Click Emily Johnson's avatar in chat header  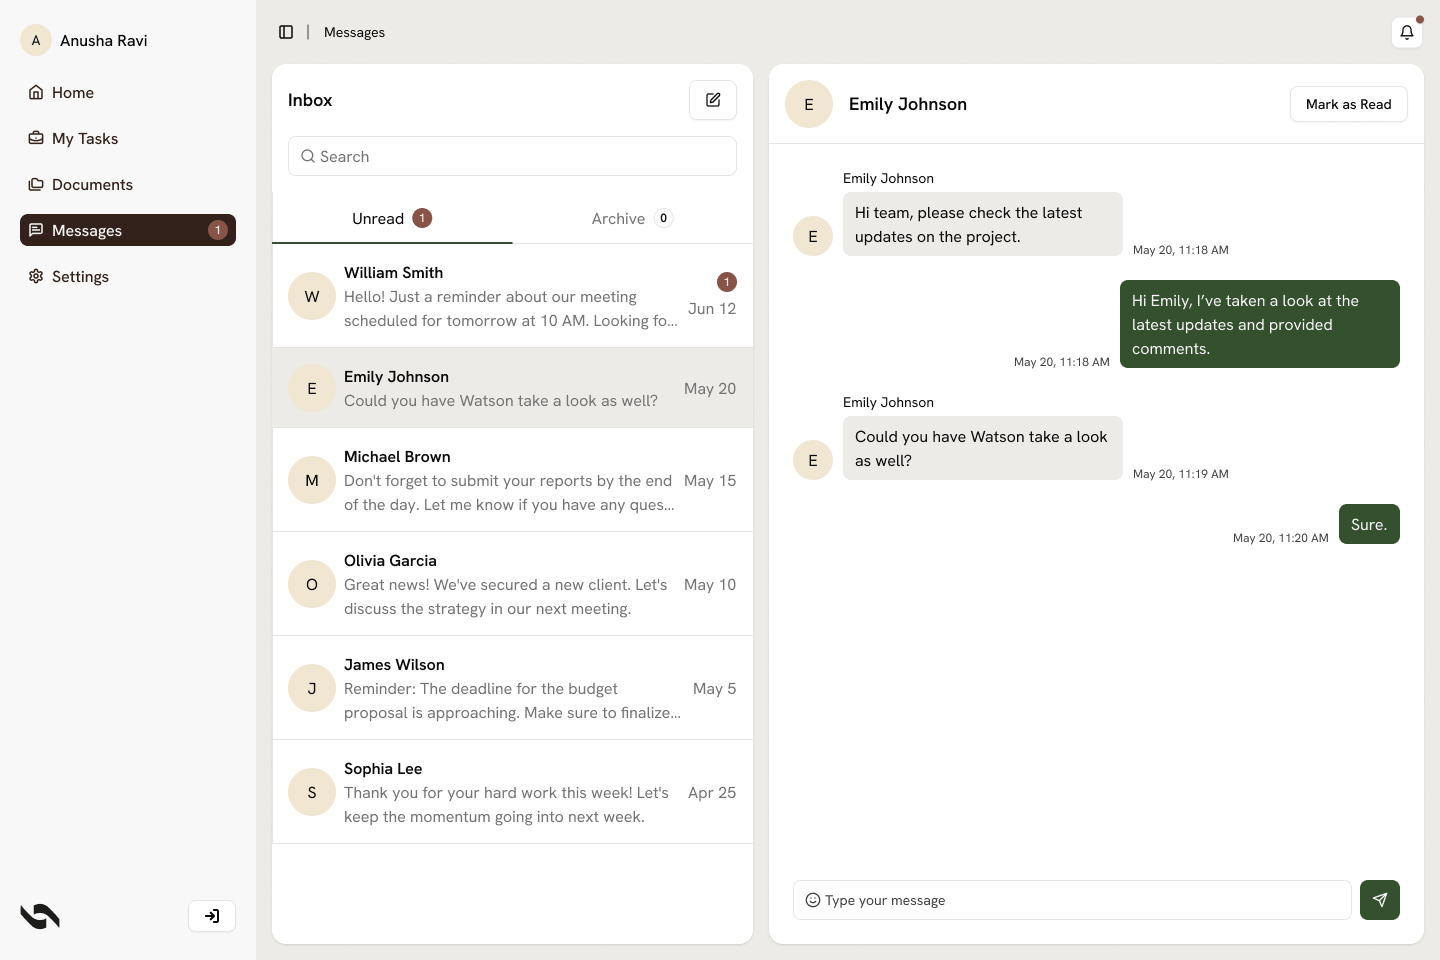click(809, 104)
